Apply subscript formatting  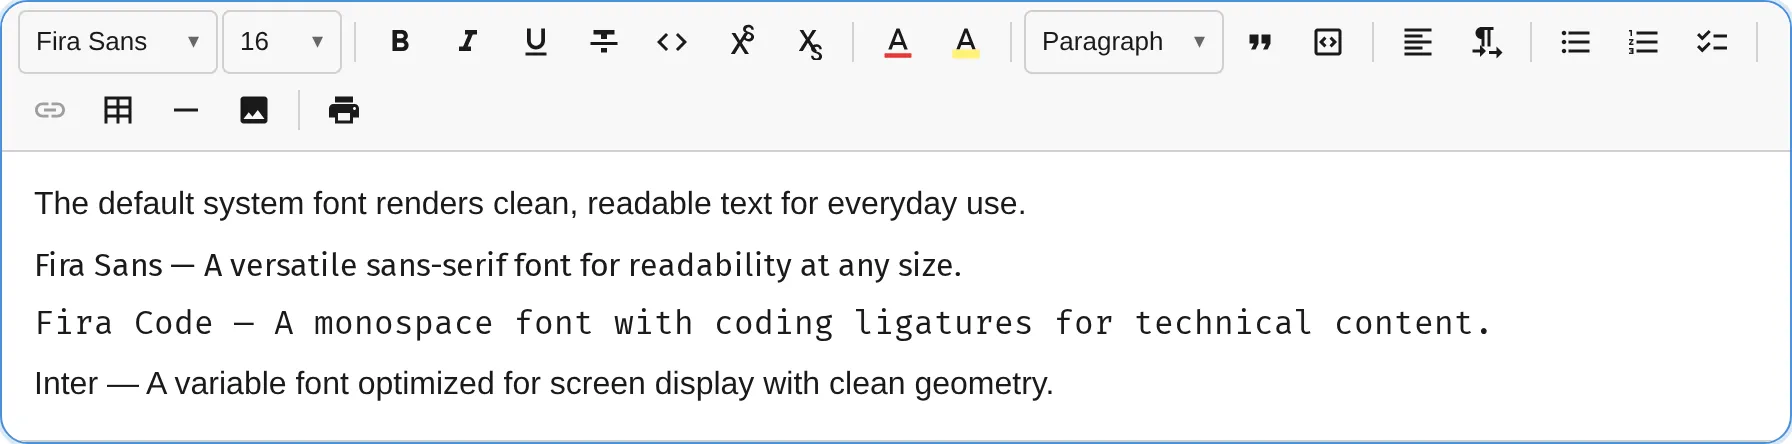pyautogui.click(x=809, y=42)
